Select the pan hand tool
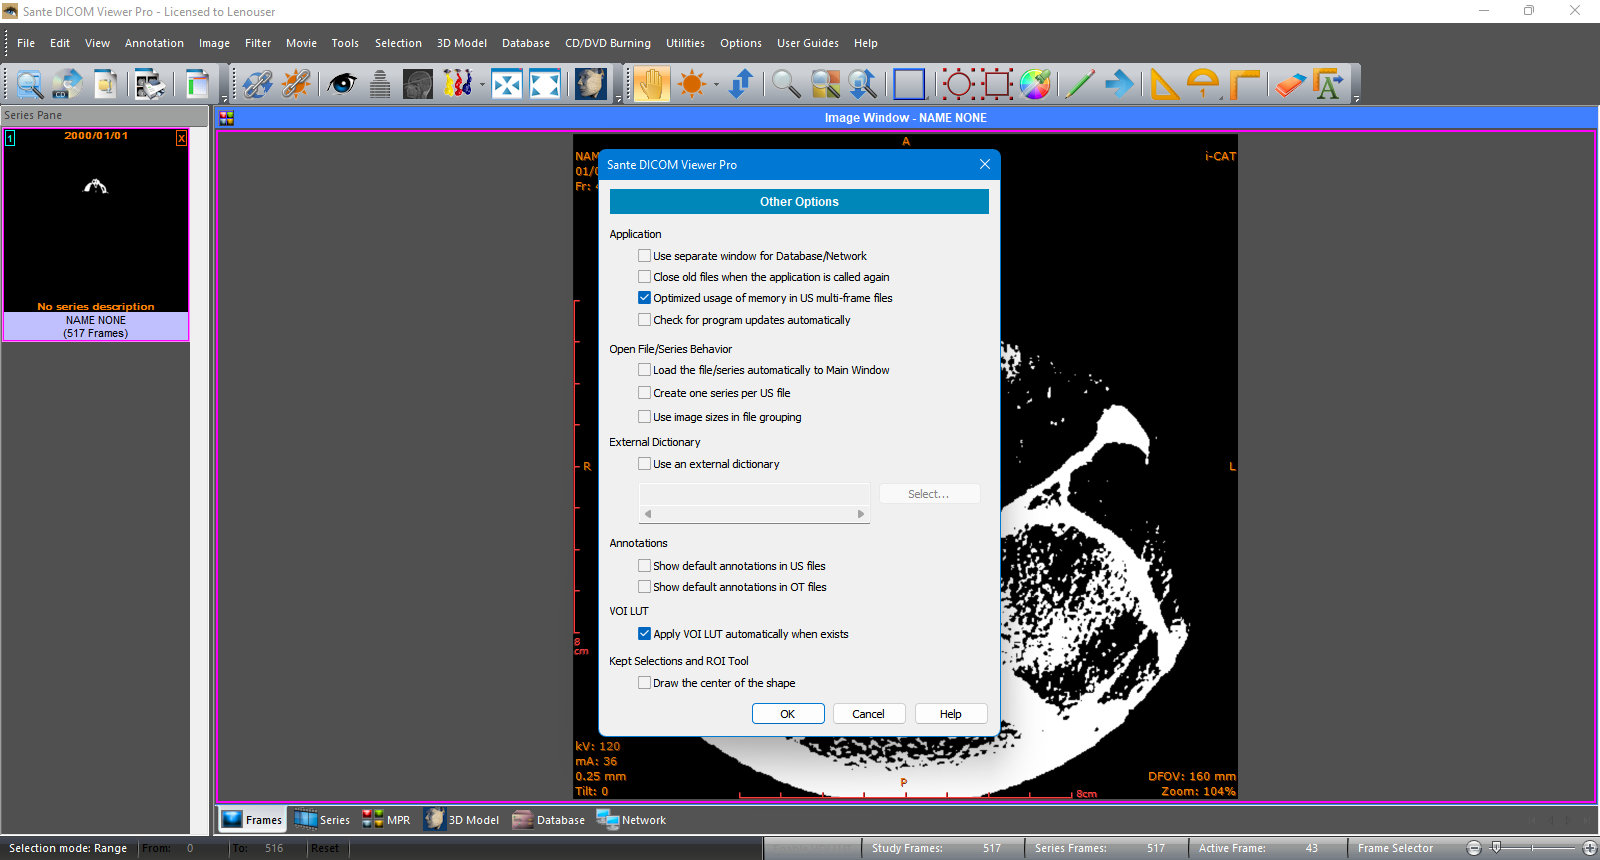This screenshot has height=860, width=1600. (x=651, y=84)
